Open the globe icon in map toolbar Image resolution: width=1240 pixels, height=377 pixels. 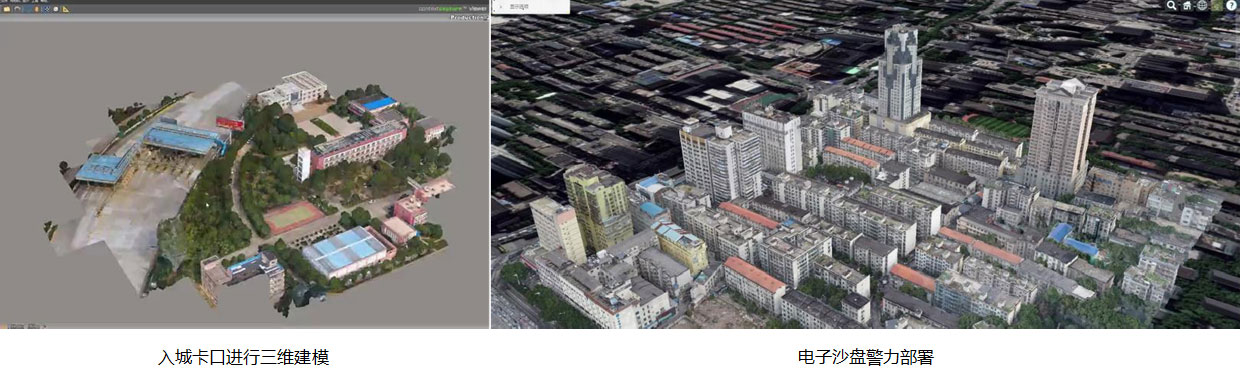click(x=1202, y=6)
